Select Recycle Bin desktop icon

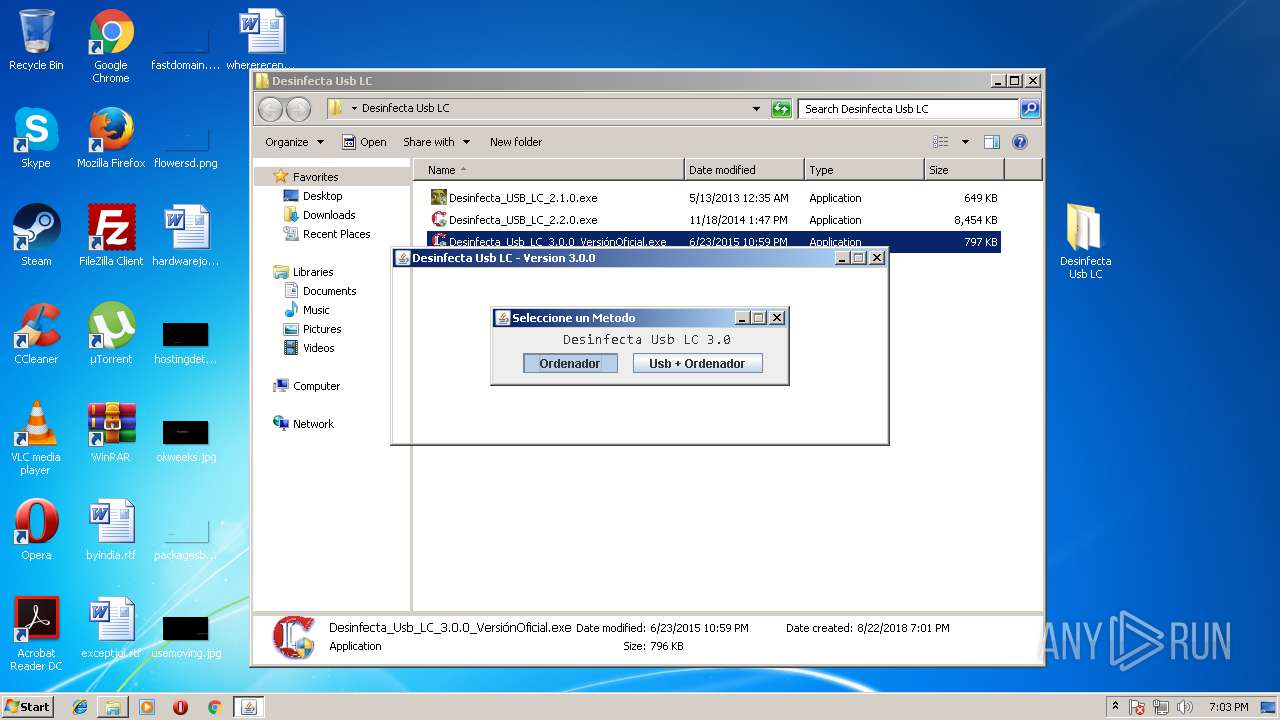tap(36, 40)
